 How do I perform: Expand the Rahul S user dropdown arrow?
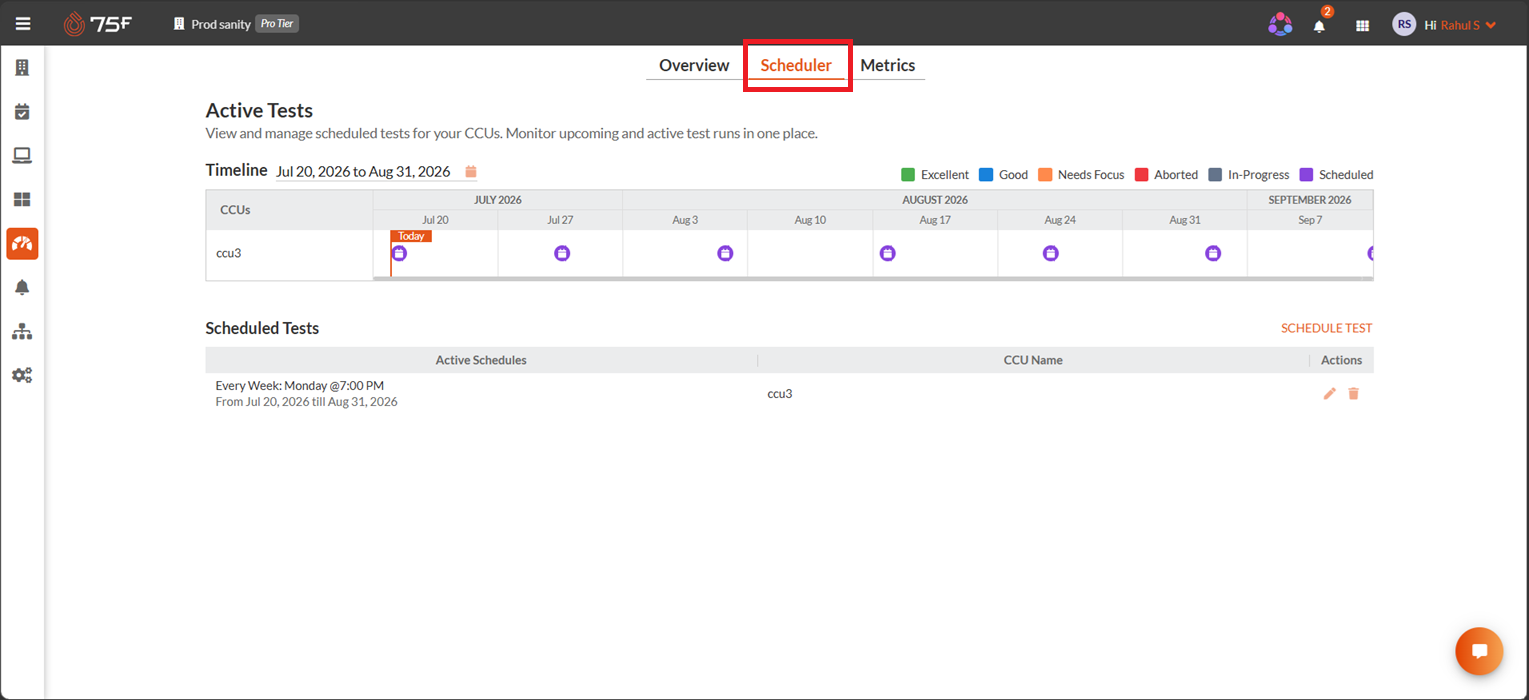click(1491, 25)
